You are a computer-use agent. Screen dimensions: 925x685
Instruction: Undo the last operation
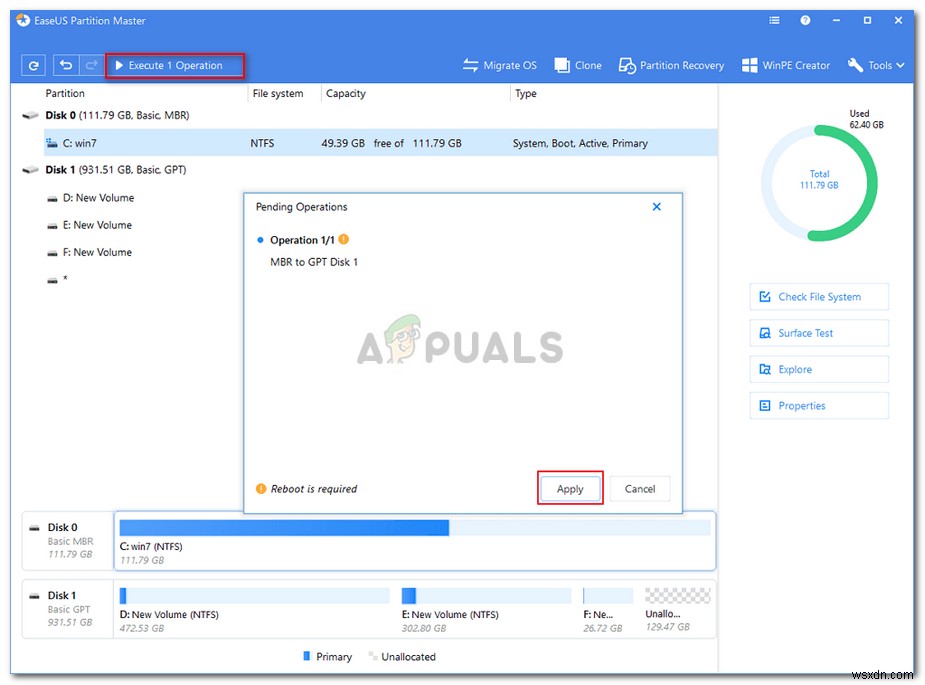point(66,65)
